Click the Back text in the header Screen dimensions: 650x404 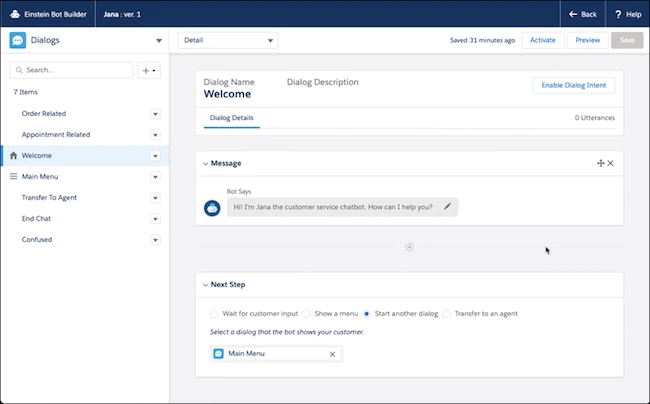point(589,15)
